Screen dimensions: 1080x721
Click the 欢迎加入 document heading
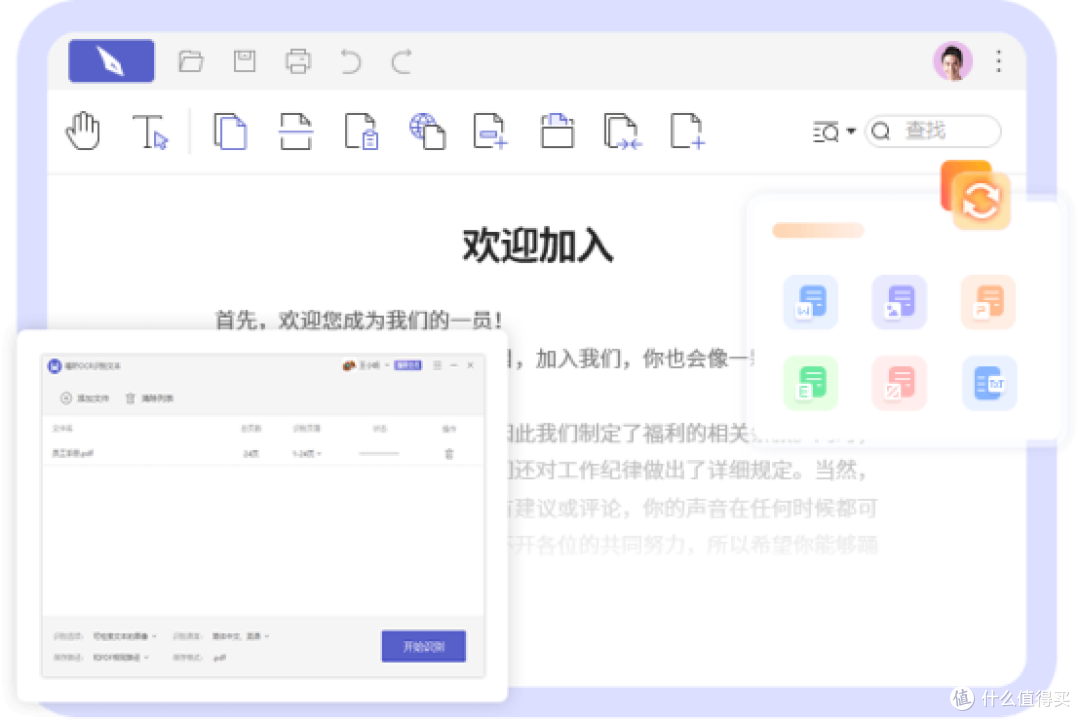pyautogui.click(x=537, y=245)
